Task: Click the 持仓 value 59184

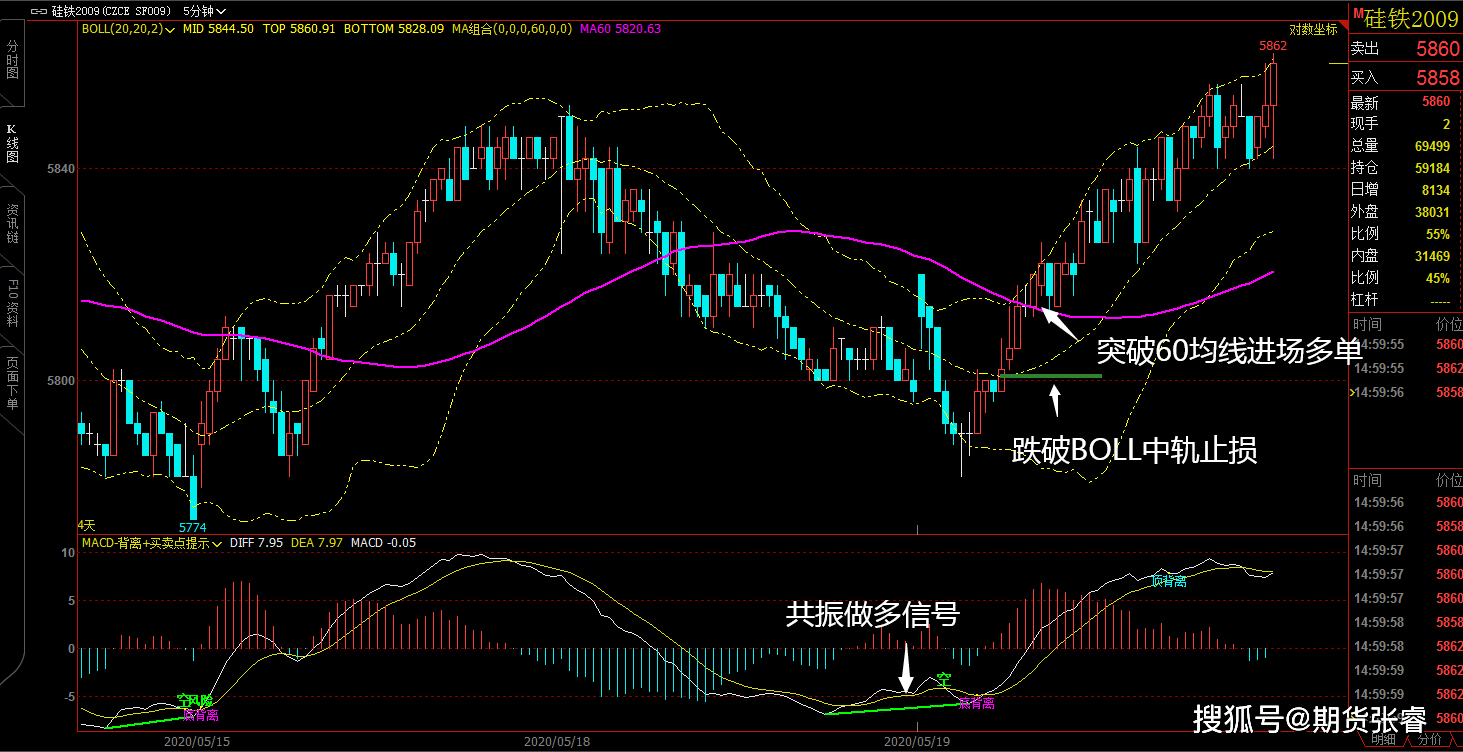Action: tap(1433, 168)
